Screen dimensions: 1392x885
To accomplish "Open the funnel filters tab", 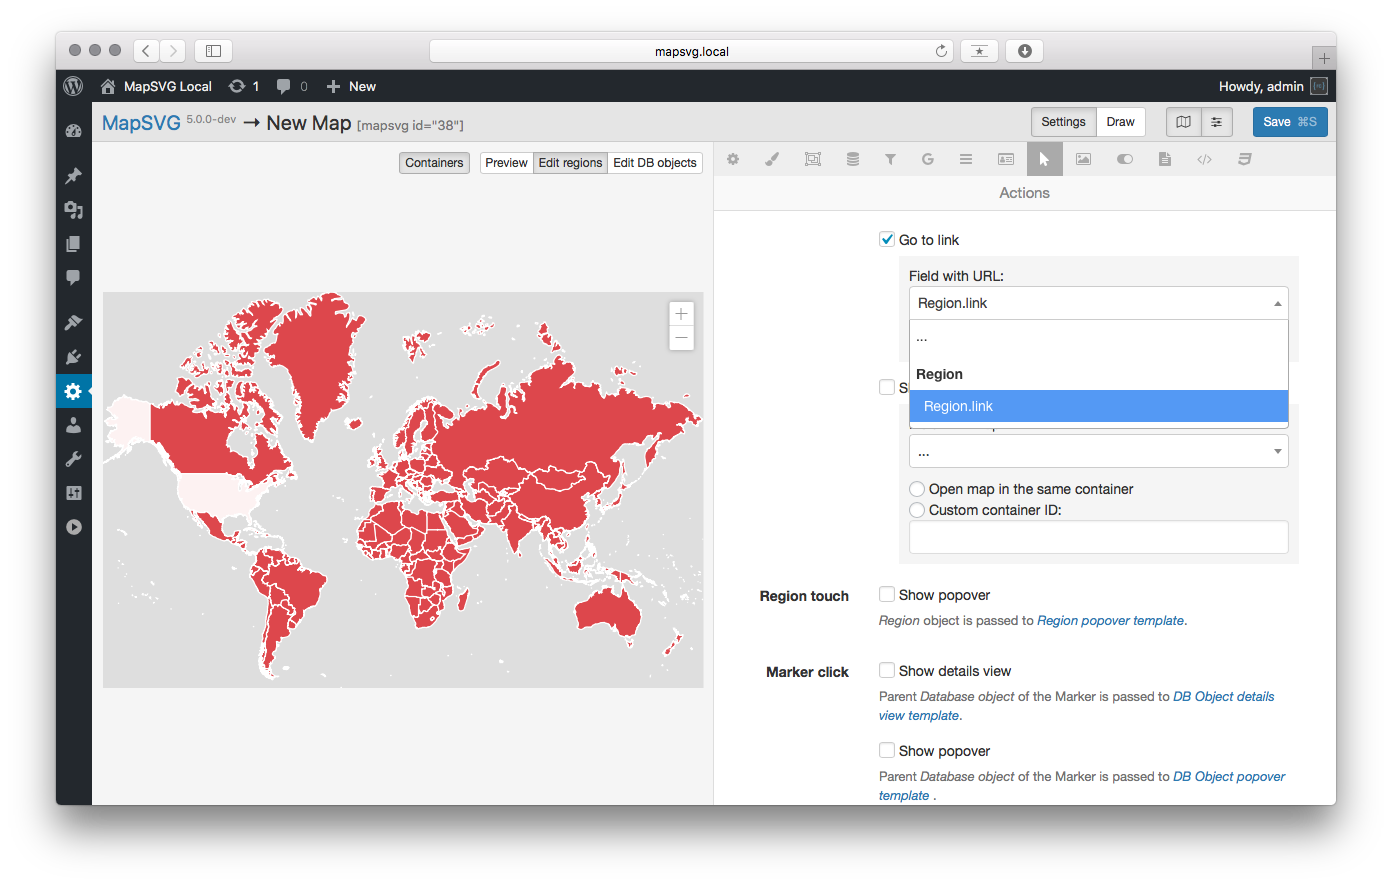I will point(890,159).
